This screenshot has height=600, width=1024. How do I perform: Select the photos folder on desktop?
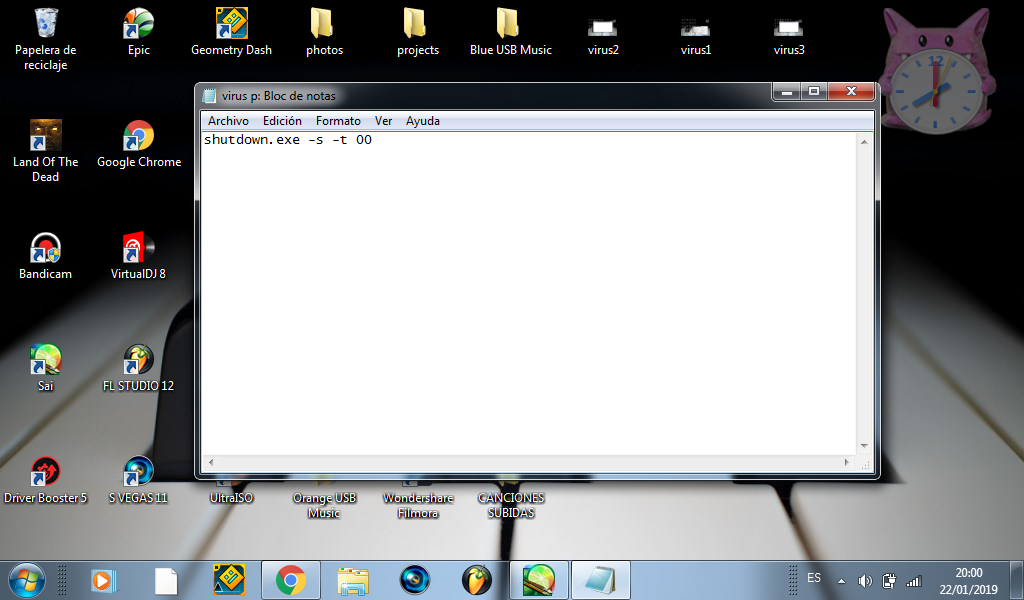tap(324, 33)
